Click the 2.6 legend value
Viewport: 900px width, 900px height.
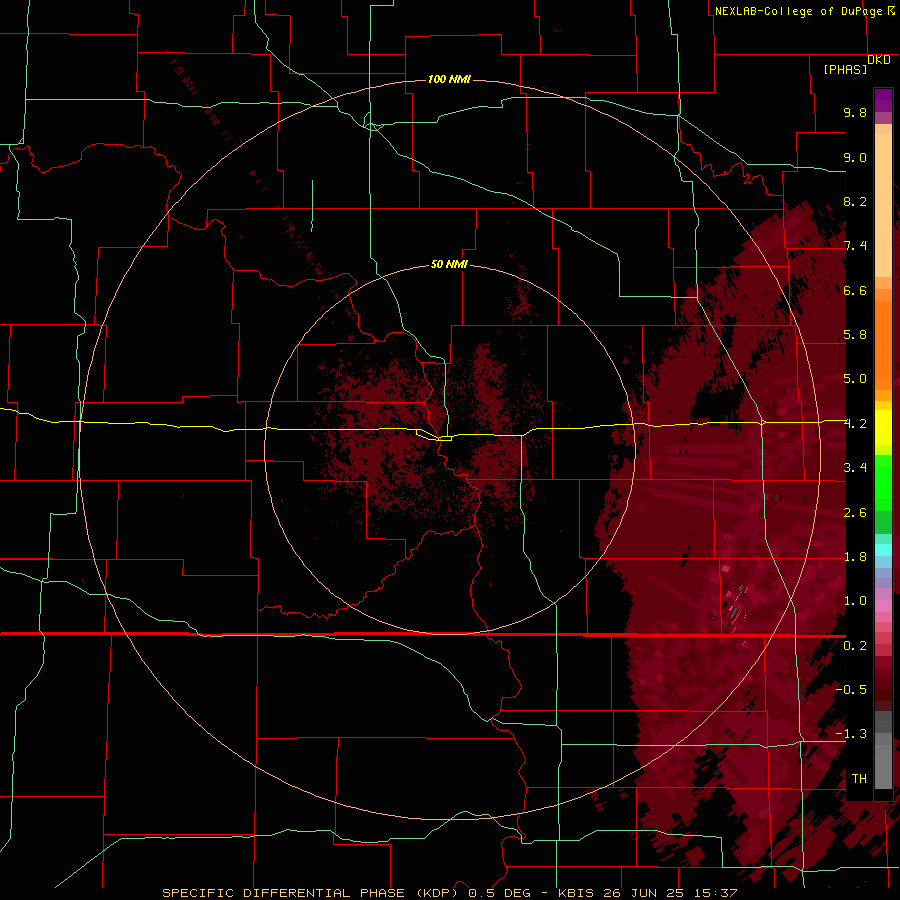pyautogui.click(x=855, y=513)
